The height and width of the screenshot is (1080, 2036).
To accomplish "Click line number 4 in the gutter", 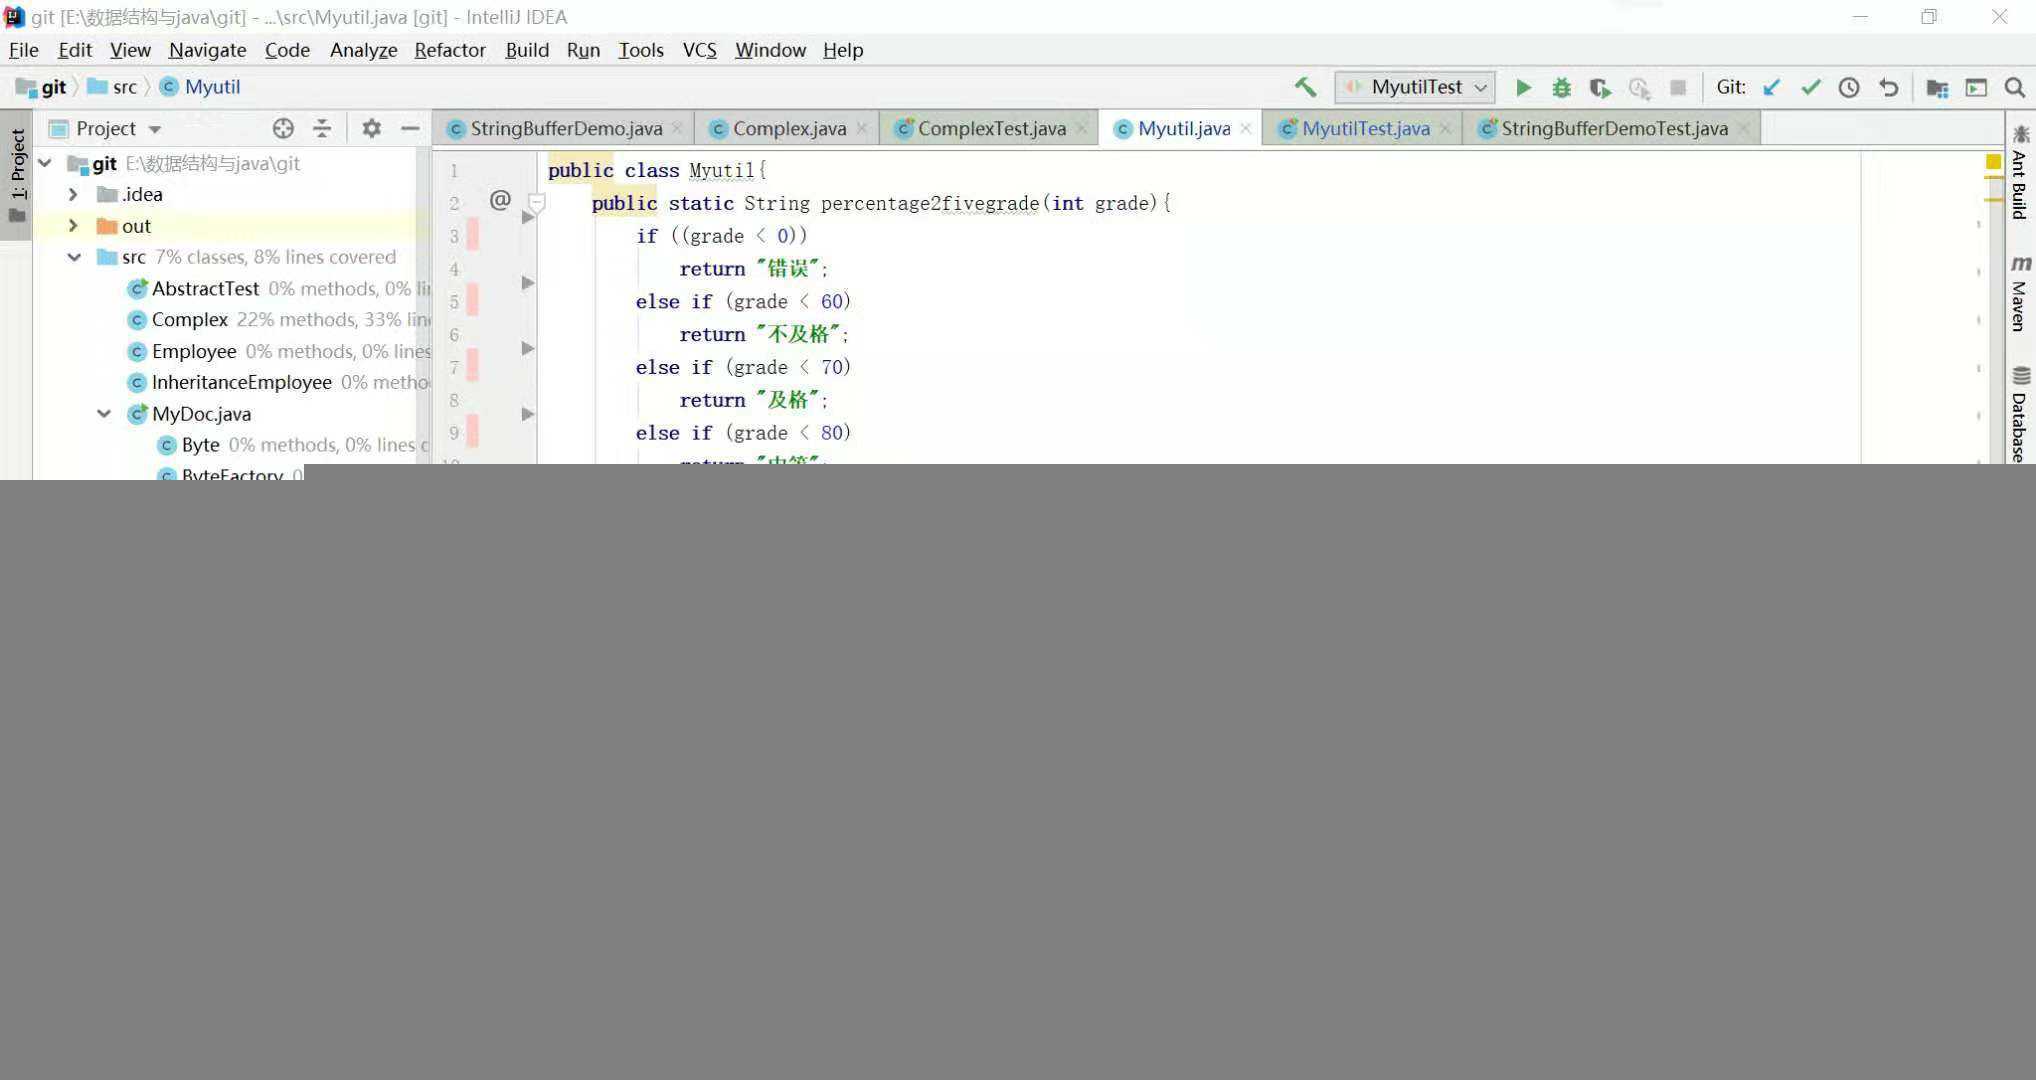I will [x=454, y=269].
